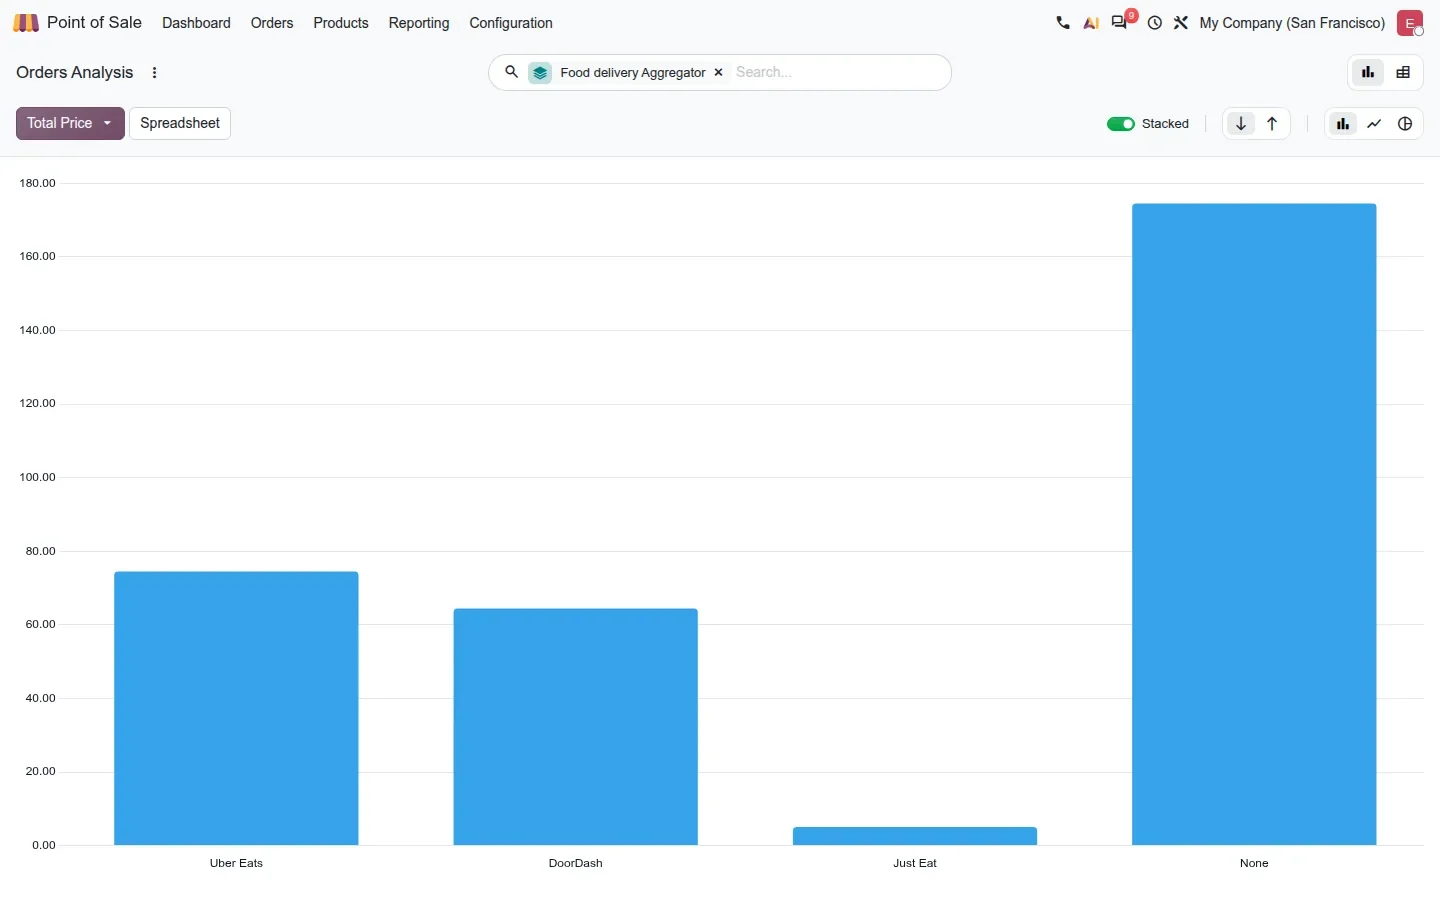Click the Just Eat axis label

[915, 863]
